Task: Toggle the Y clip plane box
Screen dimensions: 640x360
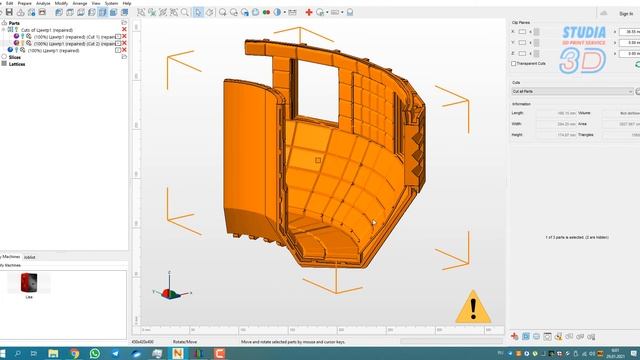Action: click(522, 42)
